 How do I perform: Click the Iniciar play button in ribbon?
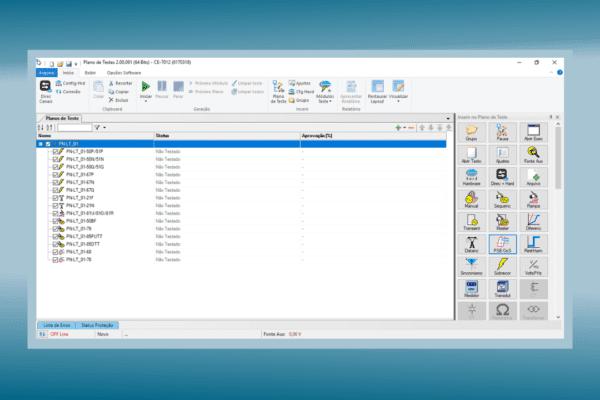146,91
